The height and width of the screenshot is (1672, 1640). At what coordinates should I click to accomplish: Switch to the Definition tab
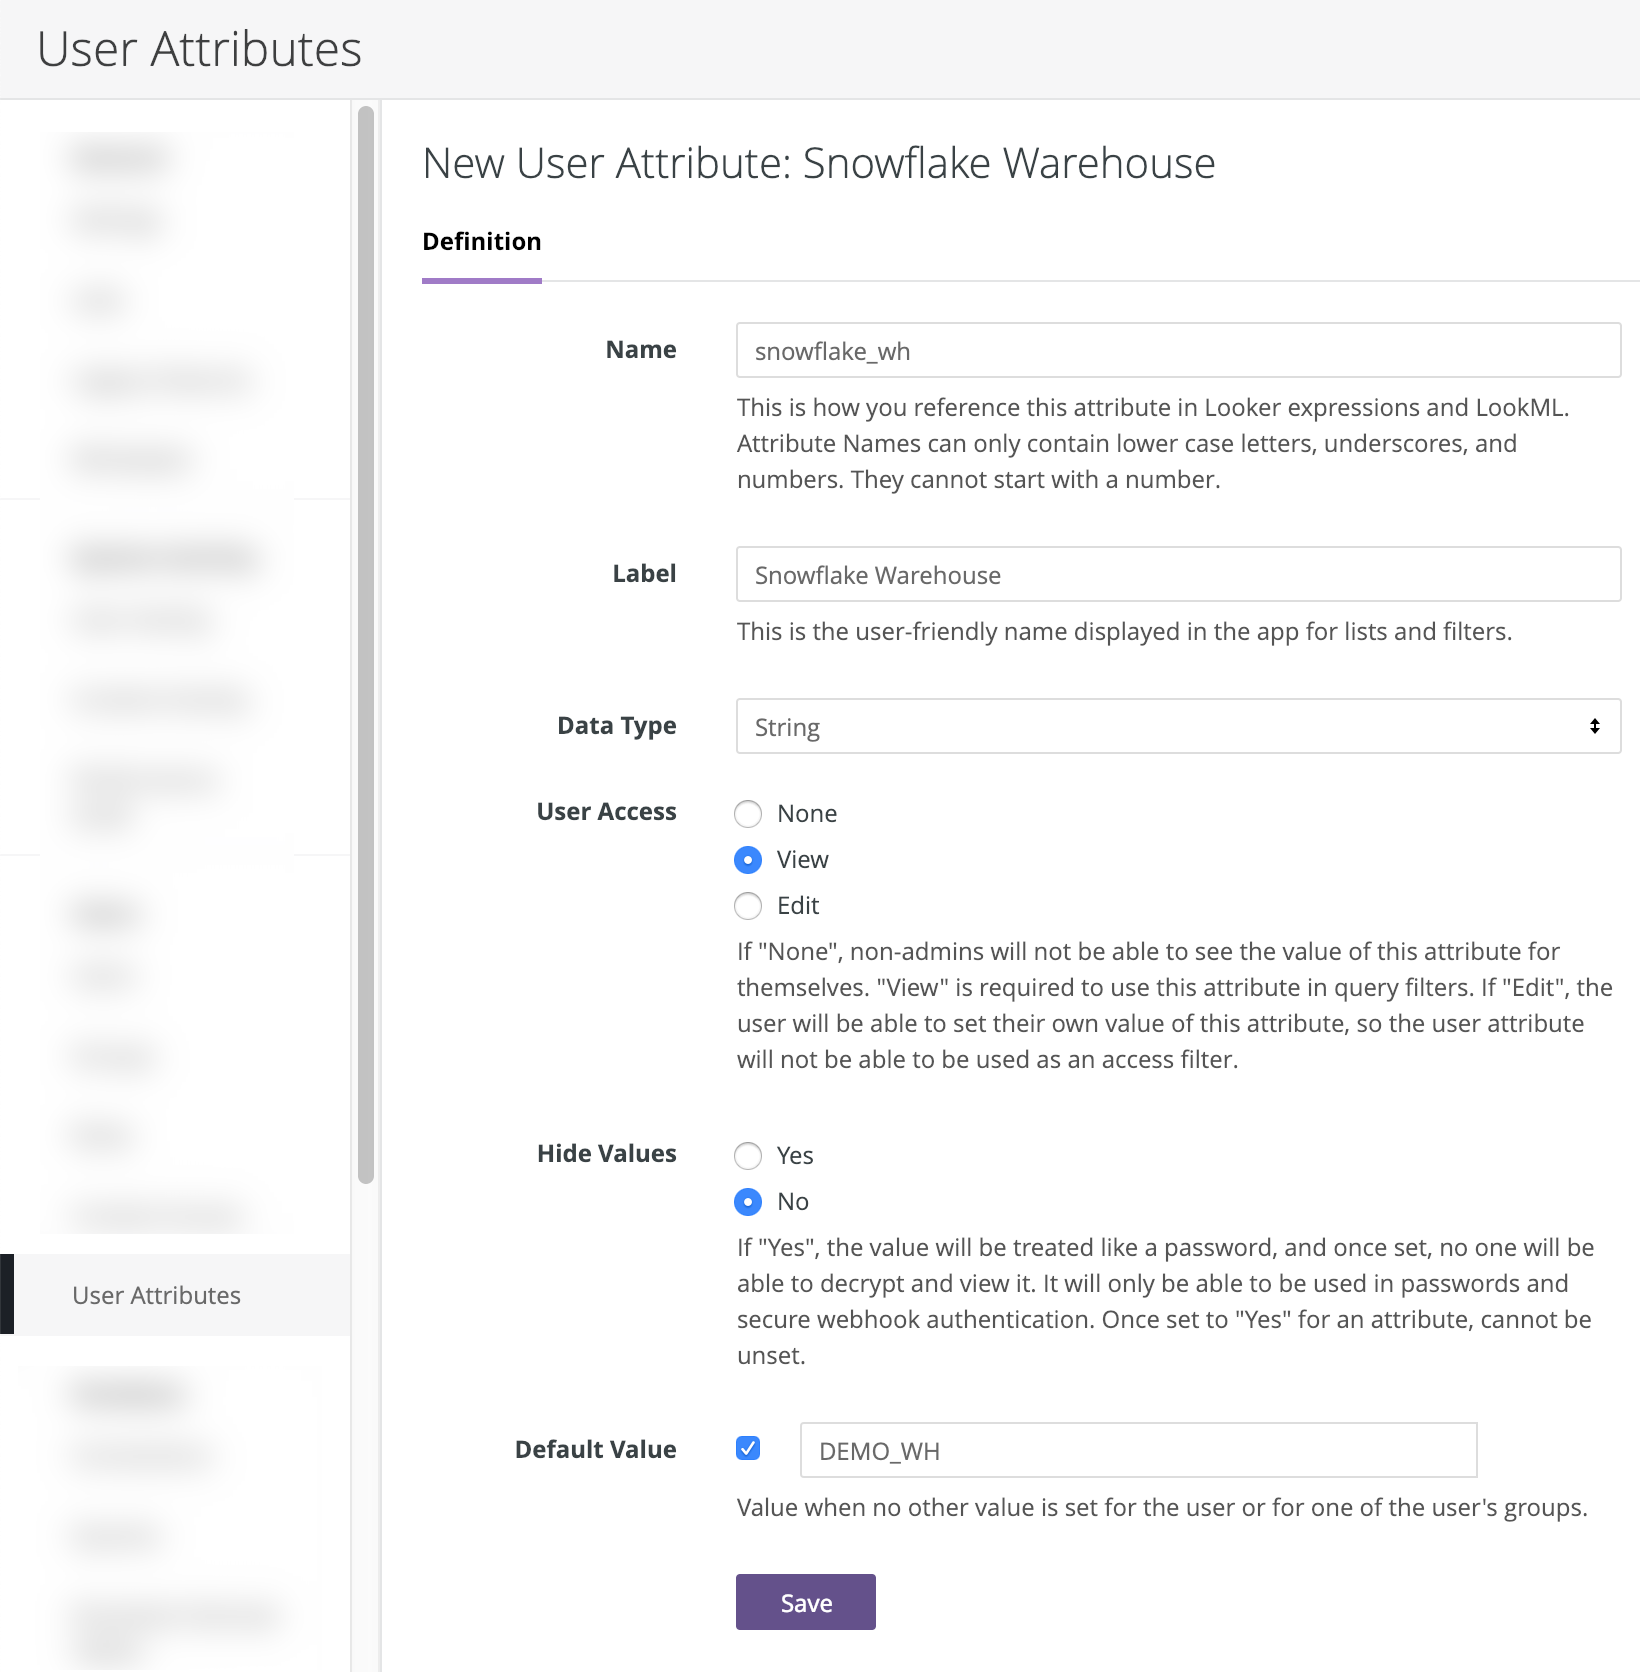click(482, 242)
